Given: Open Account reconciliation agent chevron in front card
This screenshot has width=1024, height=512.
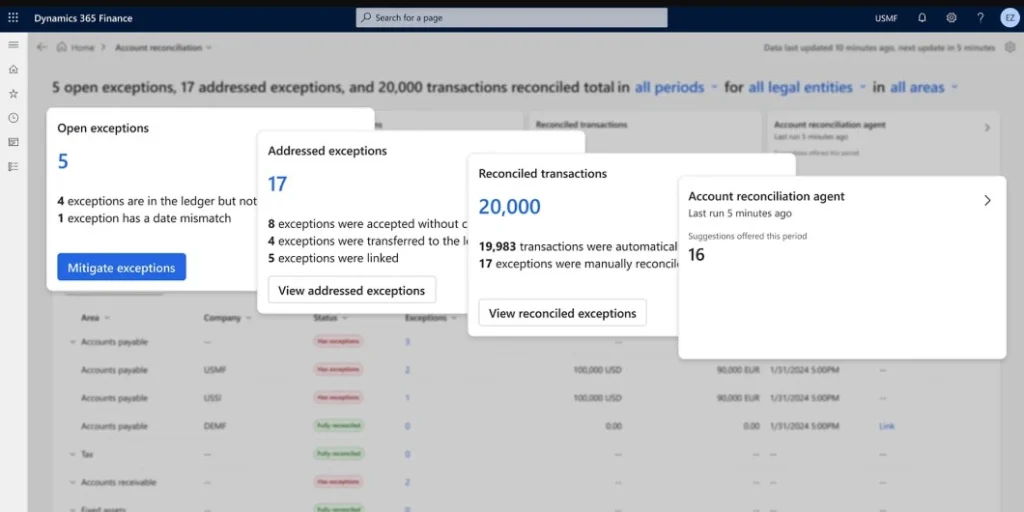Looking at the screenshot, I should click(x=987, y=200).
